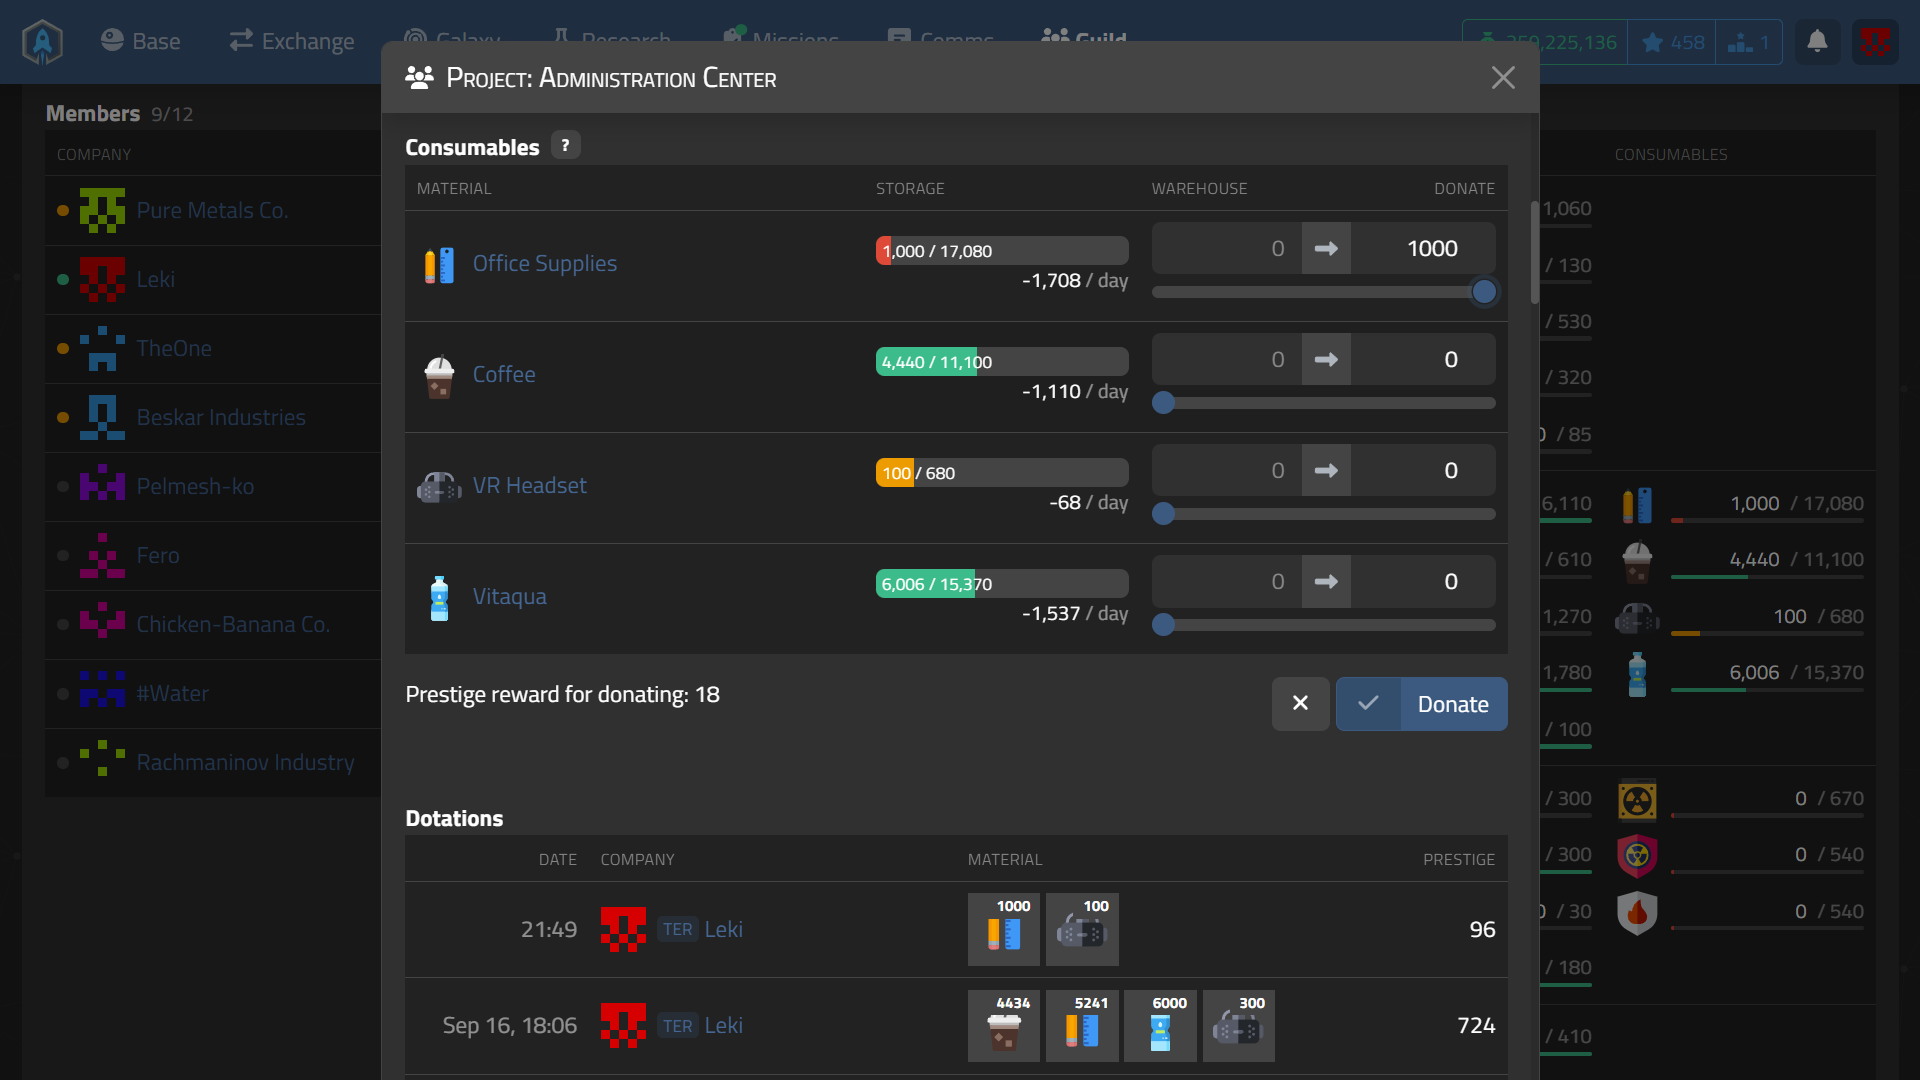
Task: Close the Administration Center project dialog
Action: (1503, 78)
